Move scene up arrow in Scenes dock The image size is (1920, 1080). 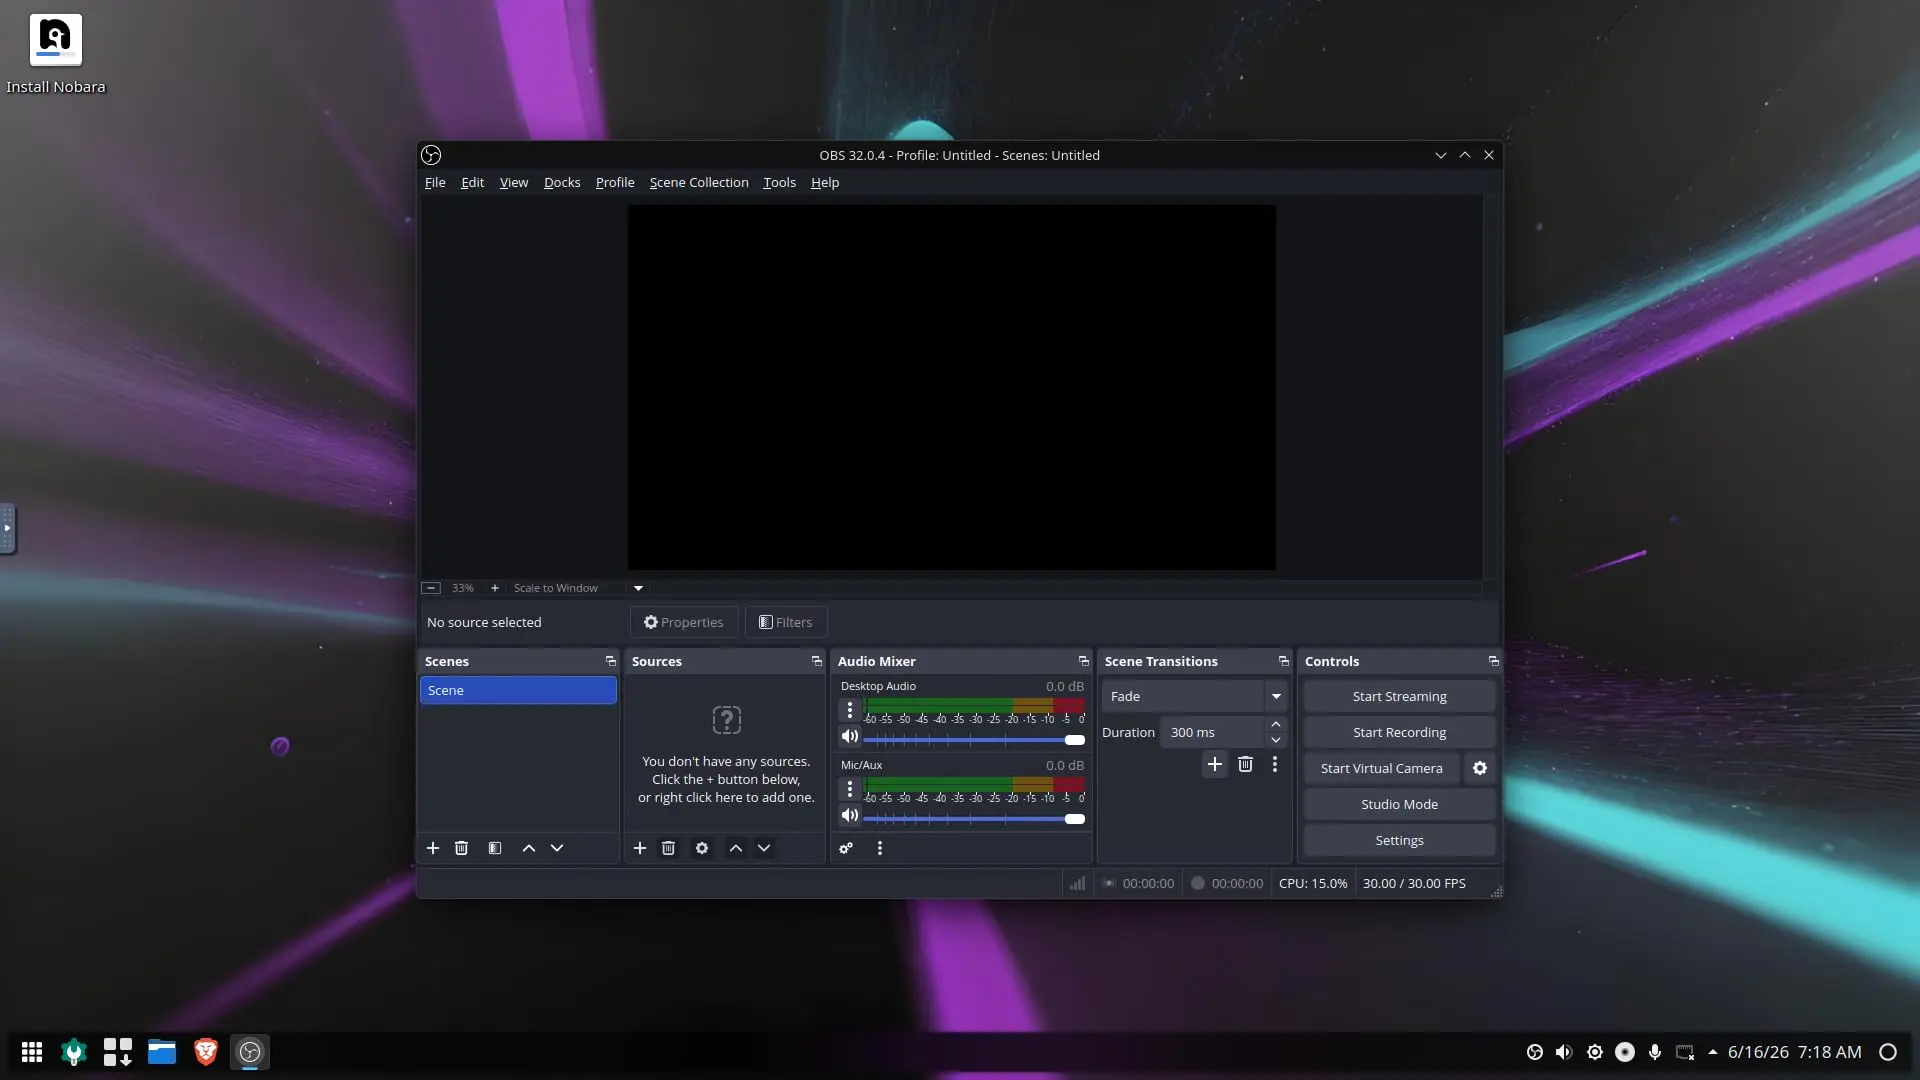click(x=529, y=848)
